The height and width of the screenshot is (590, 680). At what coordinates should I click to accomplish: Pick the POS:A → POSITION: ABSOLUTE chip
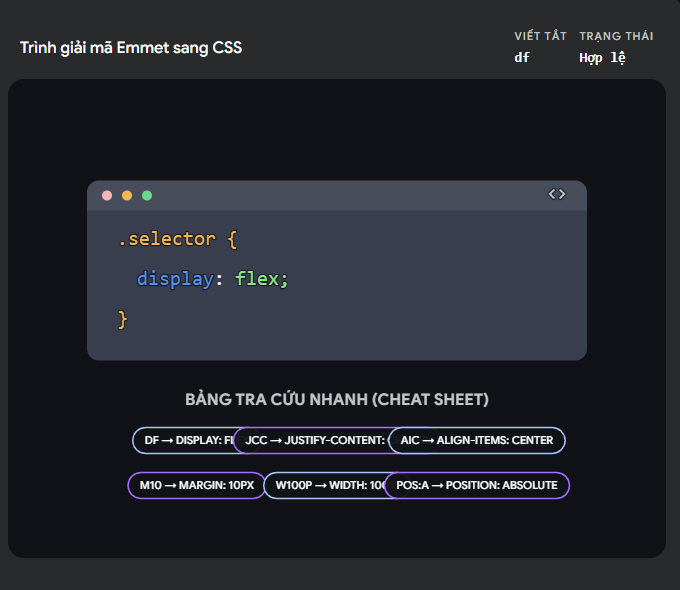coord(477,485)
